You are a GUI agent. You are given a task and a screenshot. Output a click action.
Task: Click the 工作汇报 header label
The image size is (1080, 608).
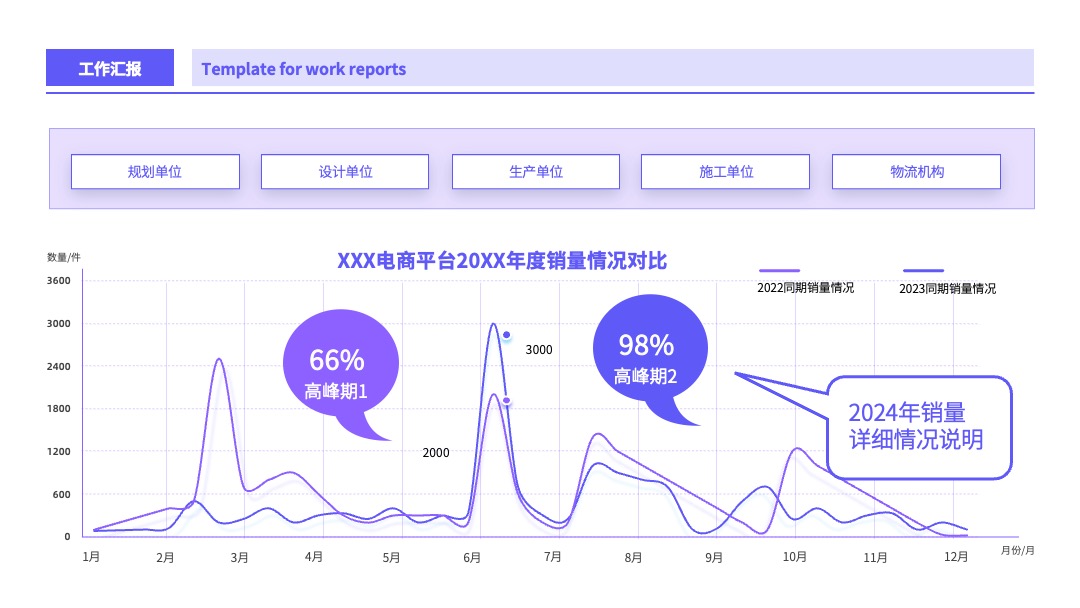coord(110,68)
